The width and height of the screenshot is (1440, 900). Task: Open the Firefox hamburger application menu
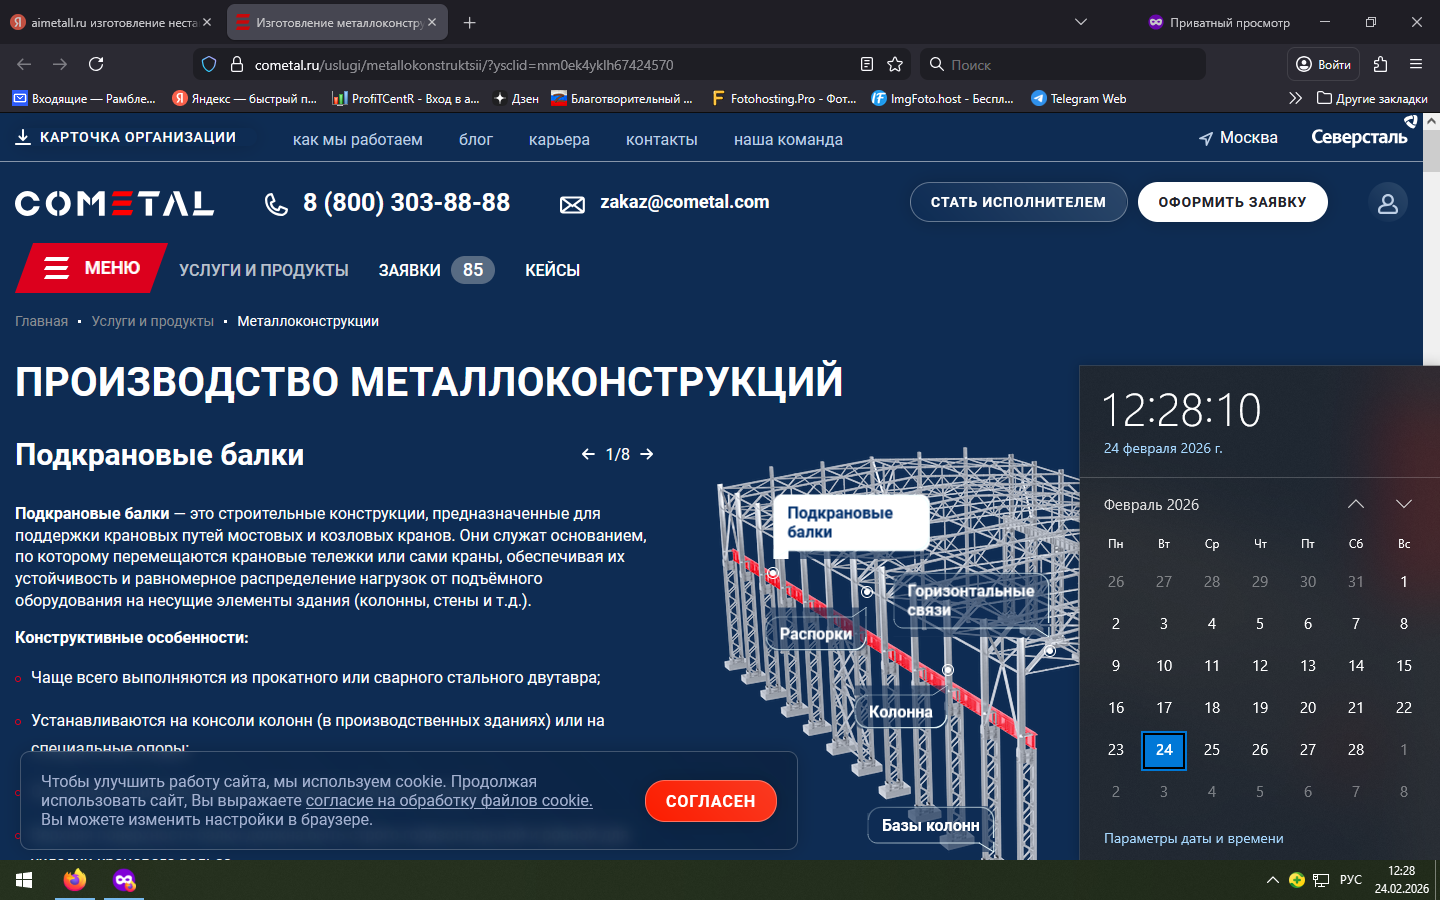pyautogui.click(x=1415, y=64)
